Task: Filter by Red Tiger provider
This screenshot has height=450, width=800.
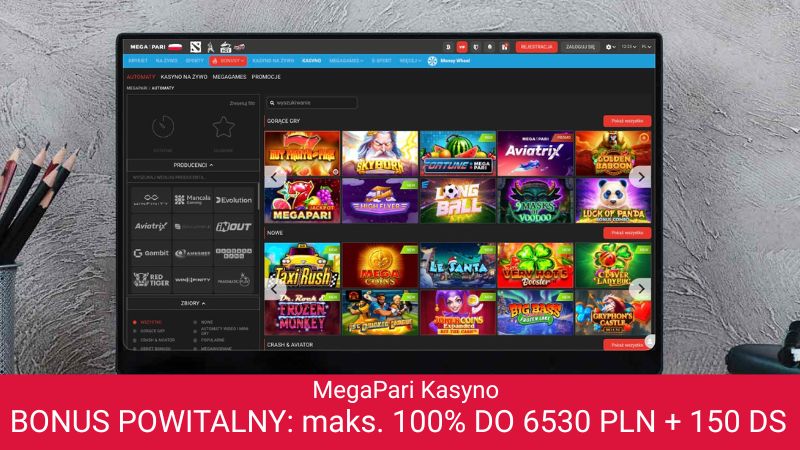Action: pyautogui.click(x=151, y=280)
